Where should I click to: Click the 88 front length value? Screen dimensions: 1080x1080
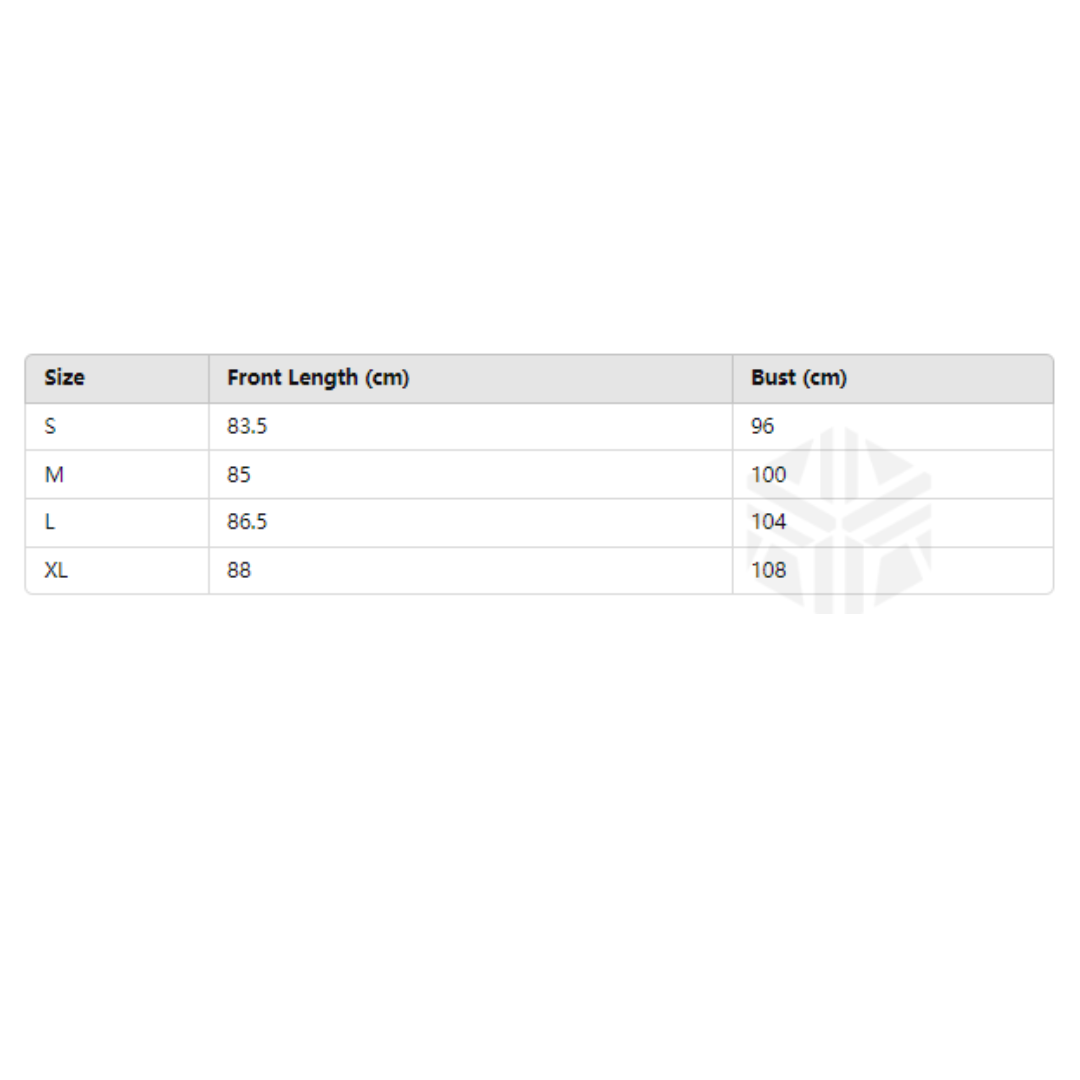click(x=239, y=571)
